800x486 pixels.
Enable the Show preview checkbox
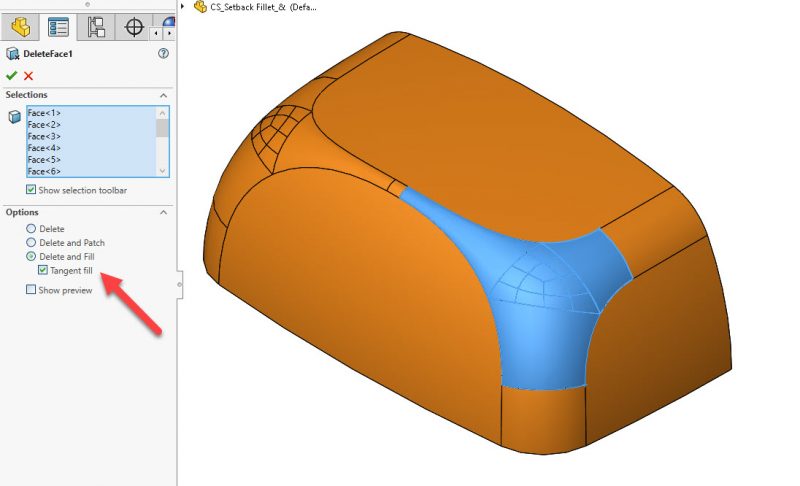(31, 290)
